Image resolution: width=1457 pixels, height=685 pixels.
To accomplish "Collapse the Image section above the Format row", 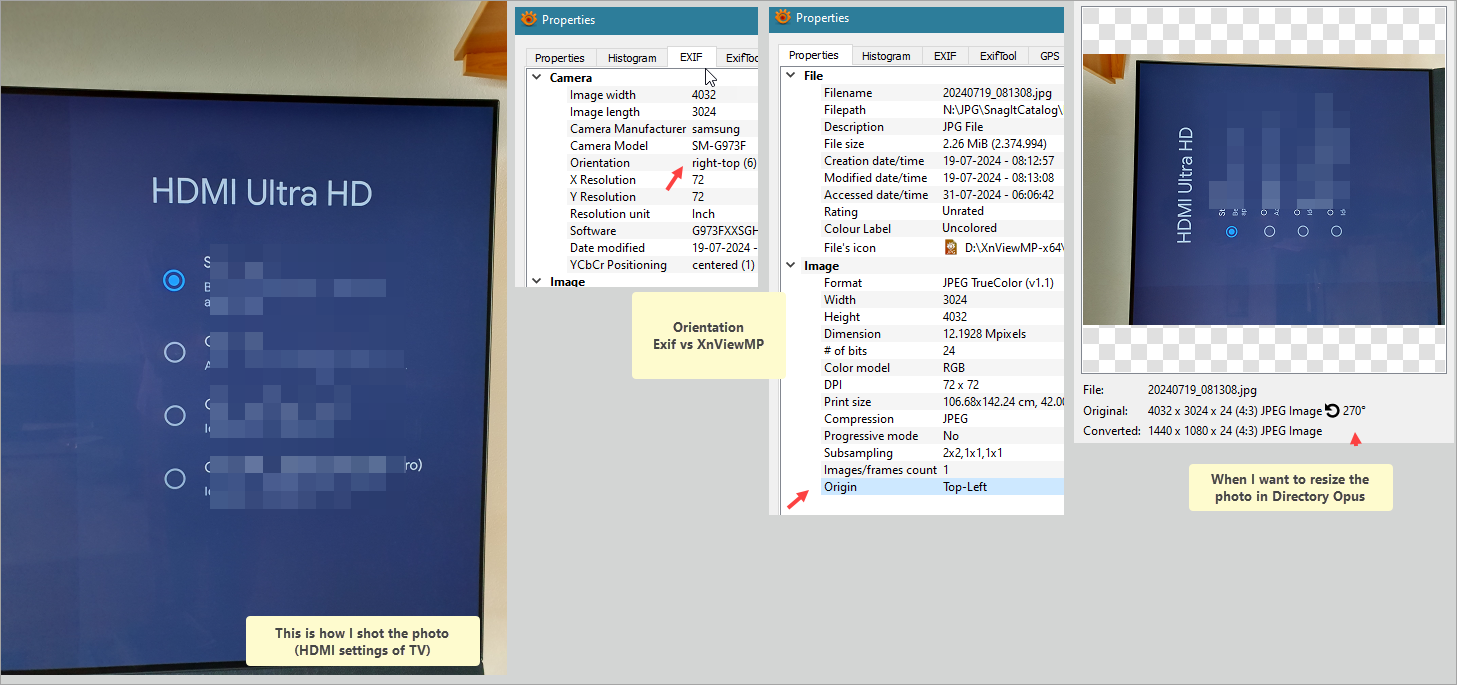I will click(x=790, y=266).
